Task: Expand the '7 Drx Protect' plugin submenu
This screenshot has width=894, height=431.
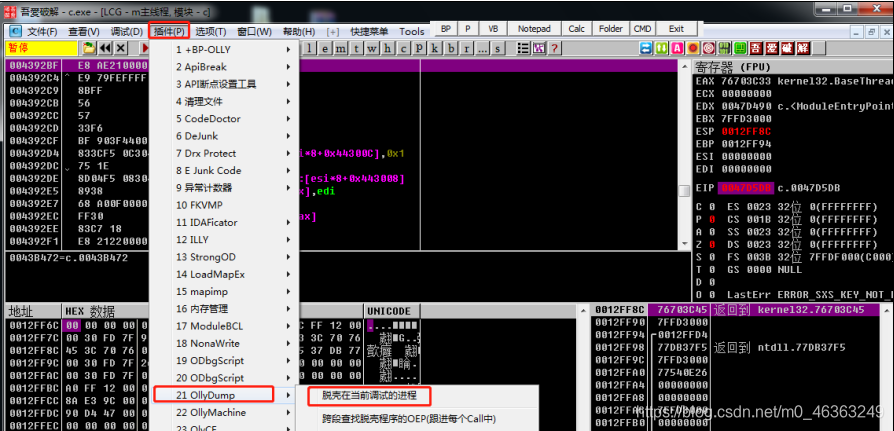Action: (x=224, y=153)
